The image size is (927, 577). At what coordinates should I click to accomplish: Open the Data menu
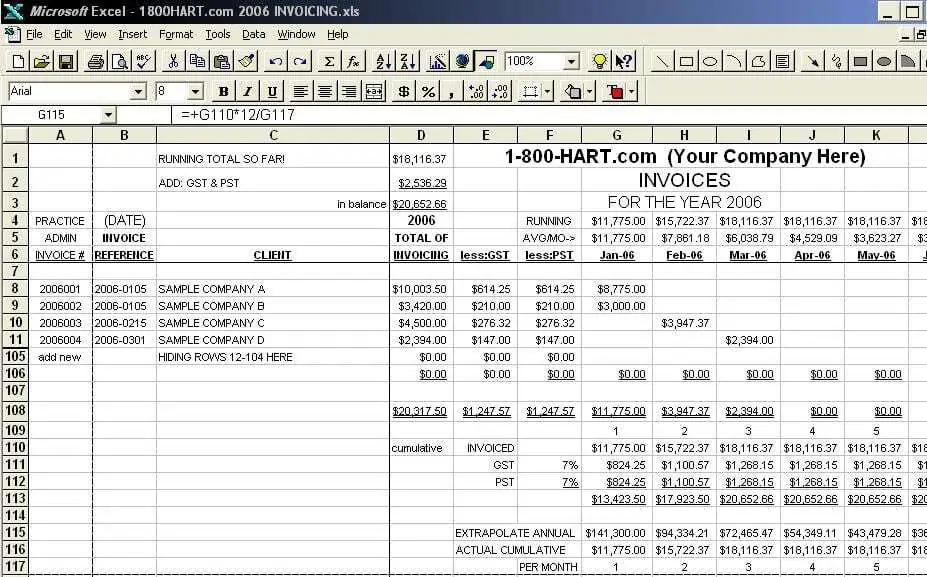point(254,34)
